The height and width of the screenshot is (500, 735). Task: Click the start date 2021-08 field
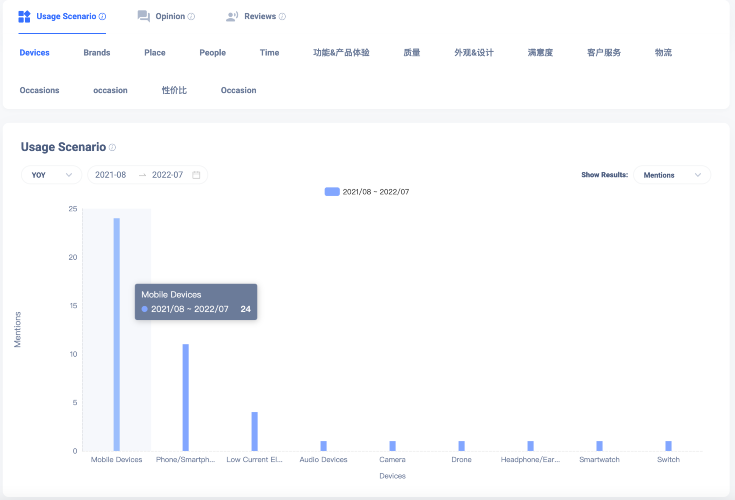tap(111, 175)
